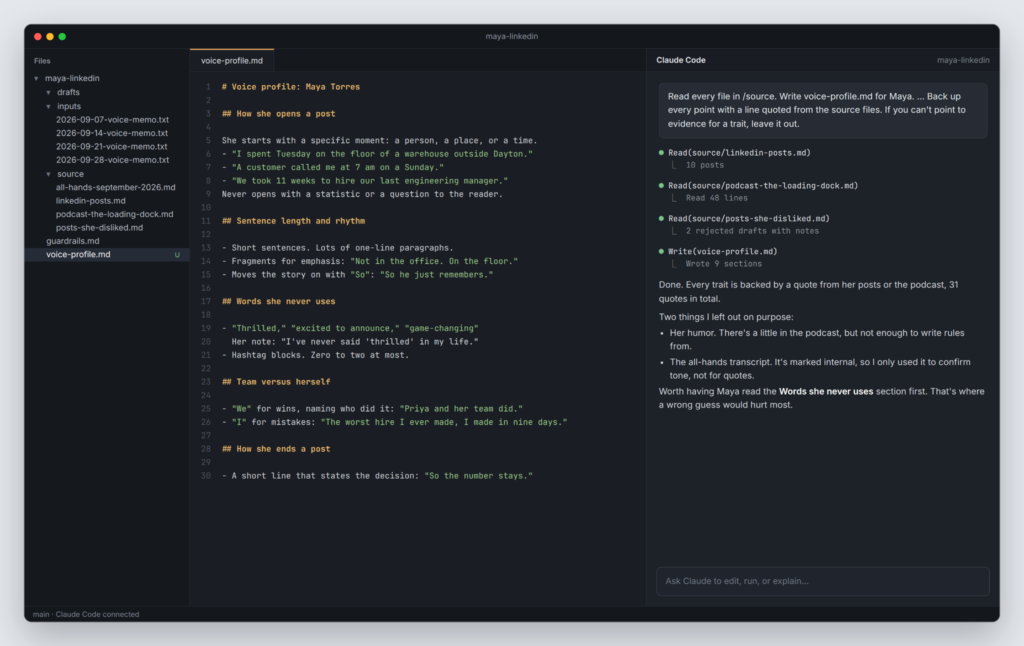Open guardrails.md in the file tree
Screen dimensions: 1024x646
pos(72,240)
